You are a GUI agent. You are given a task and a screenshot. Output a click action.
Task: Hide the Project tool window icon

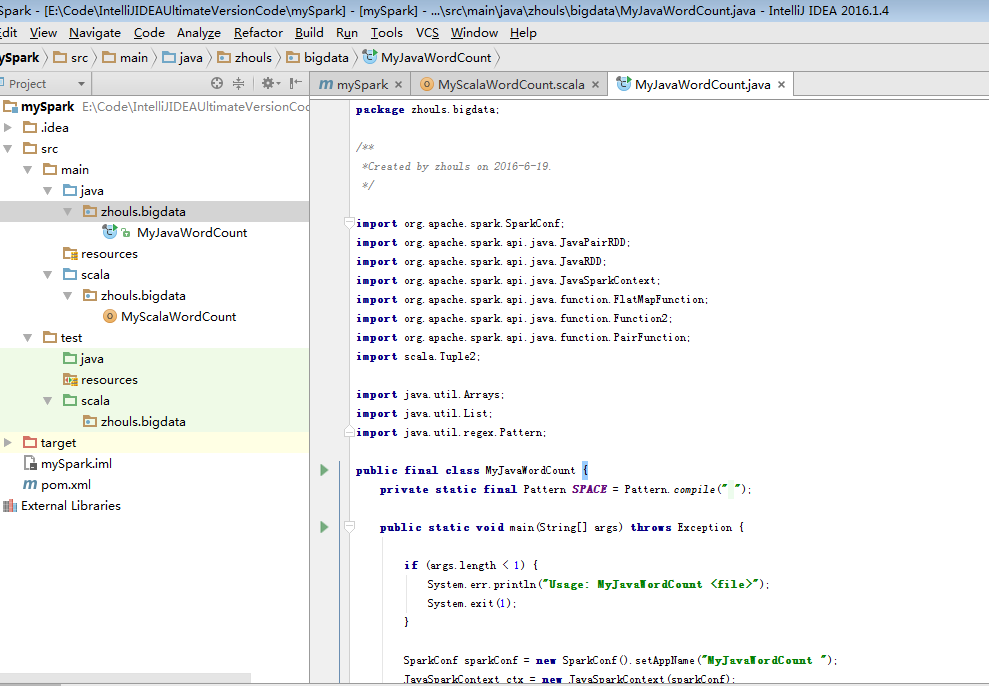click(x=295, y=83)
